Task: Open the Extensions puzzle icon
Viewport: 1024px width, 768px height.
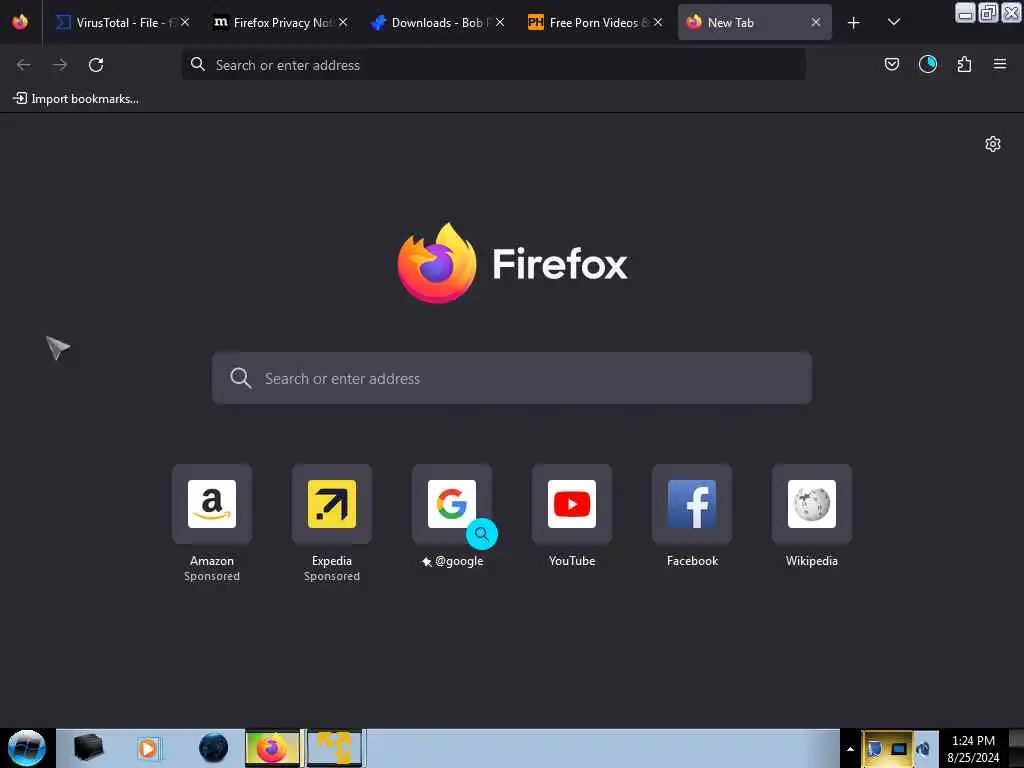Action: pos(964,64)
